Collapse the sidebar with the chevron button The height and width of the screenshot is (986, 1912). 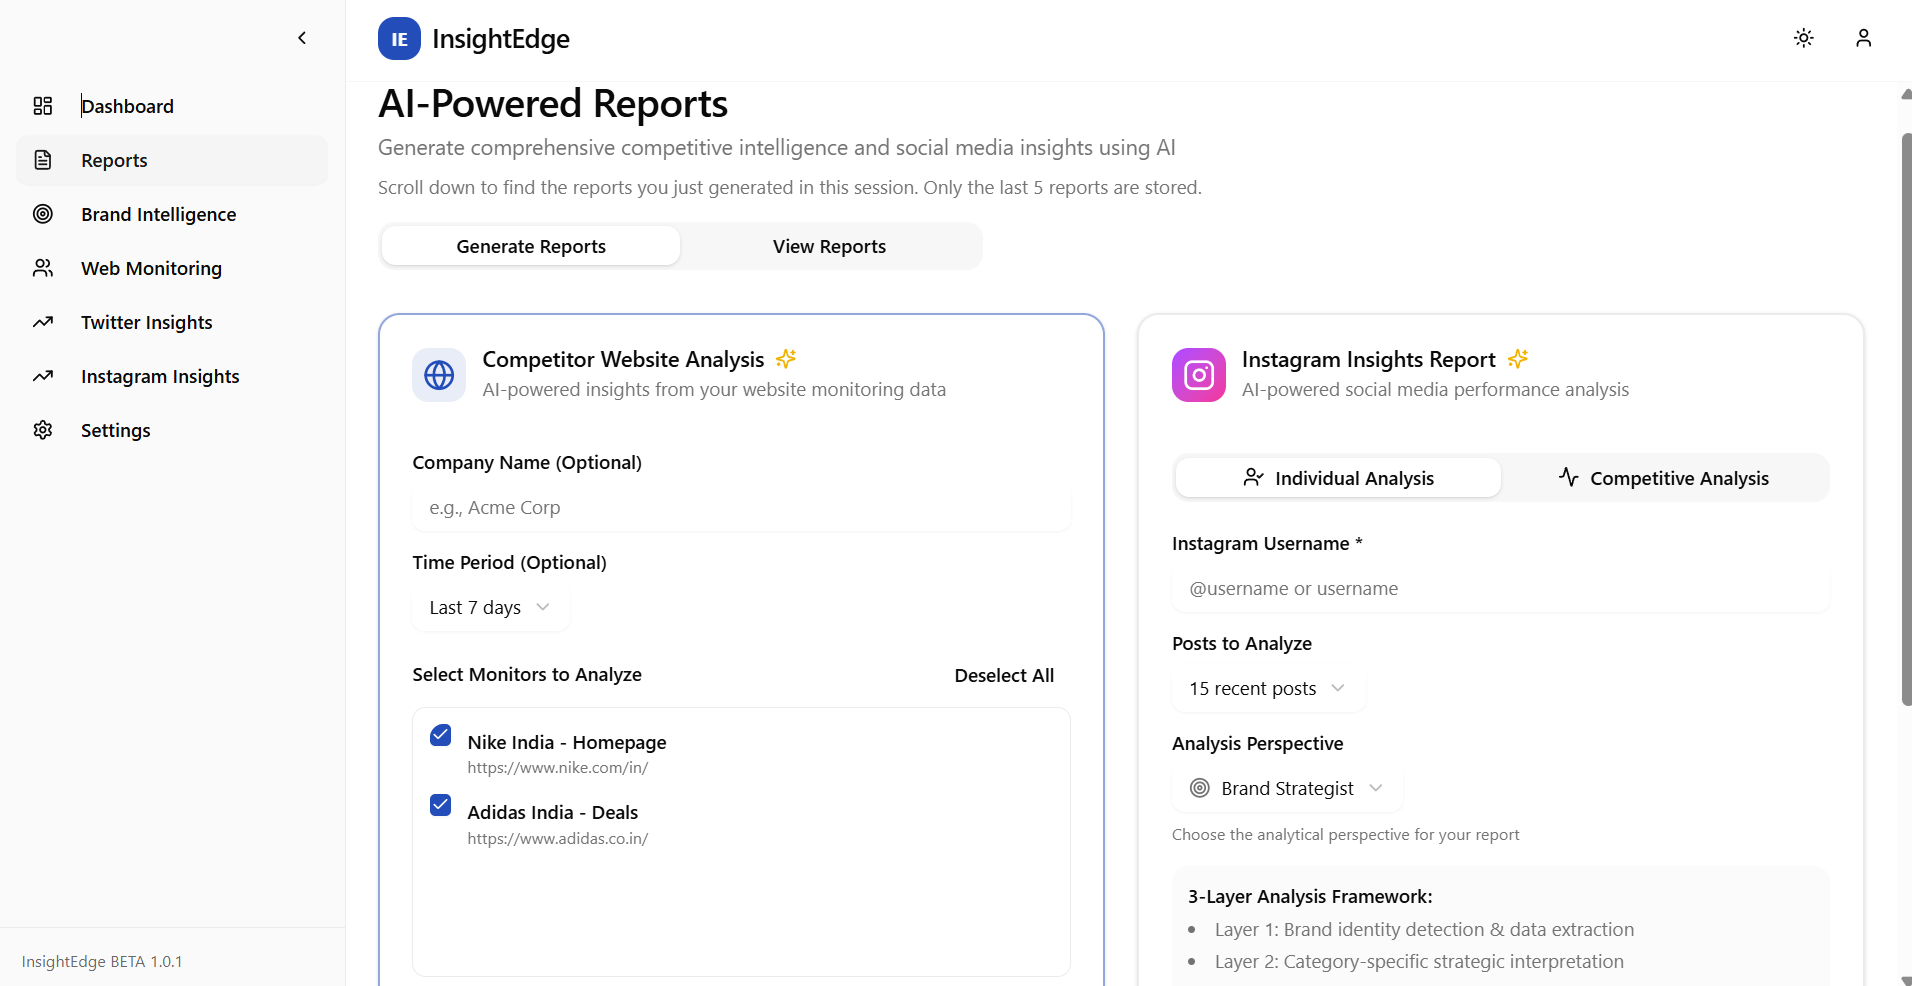(302, 38)
